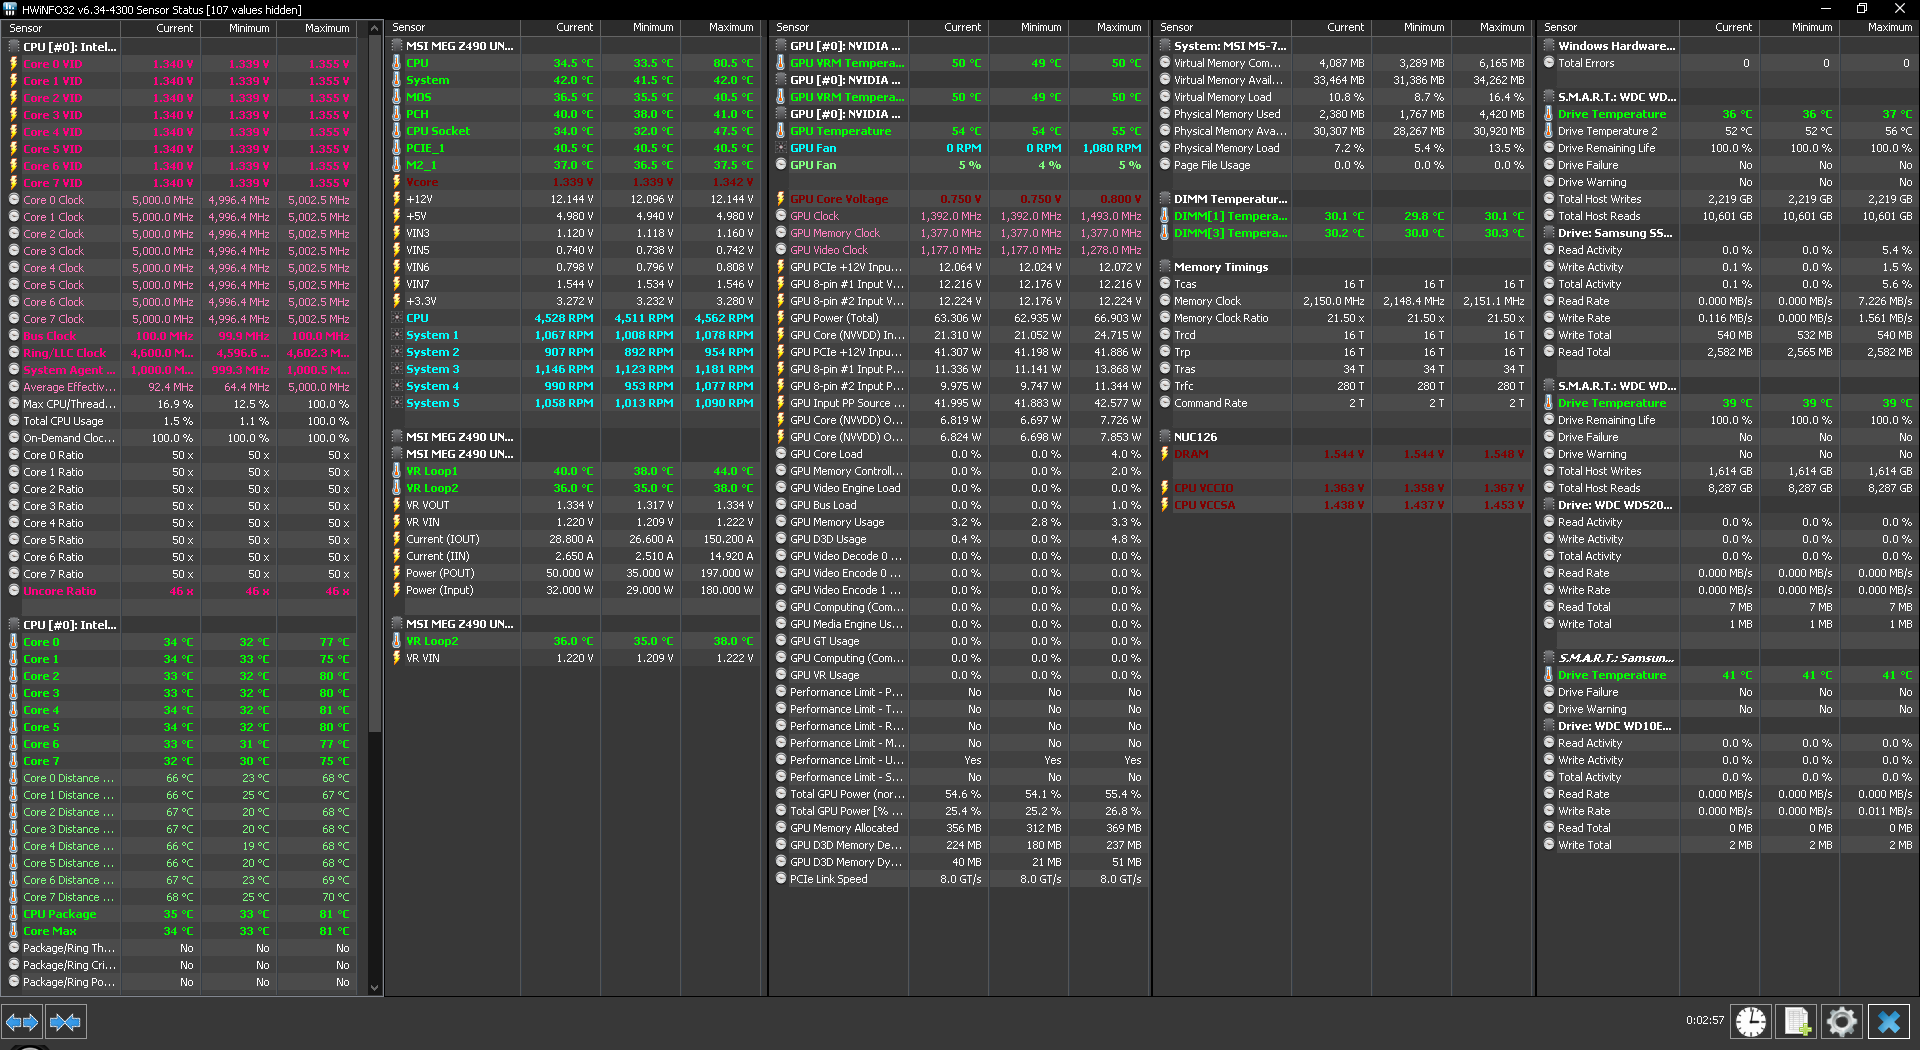Select the Core Max temperature row
The image size is (1920, 1050).
point(179,931)
